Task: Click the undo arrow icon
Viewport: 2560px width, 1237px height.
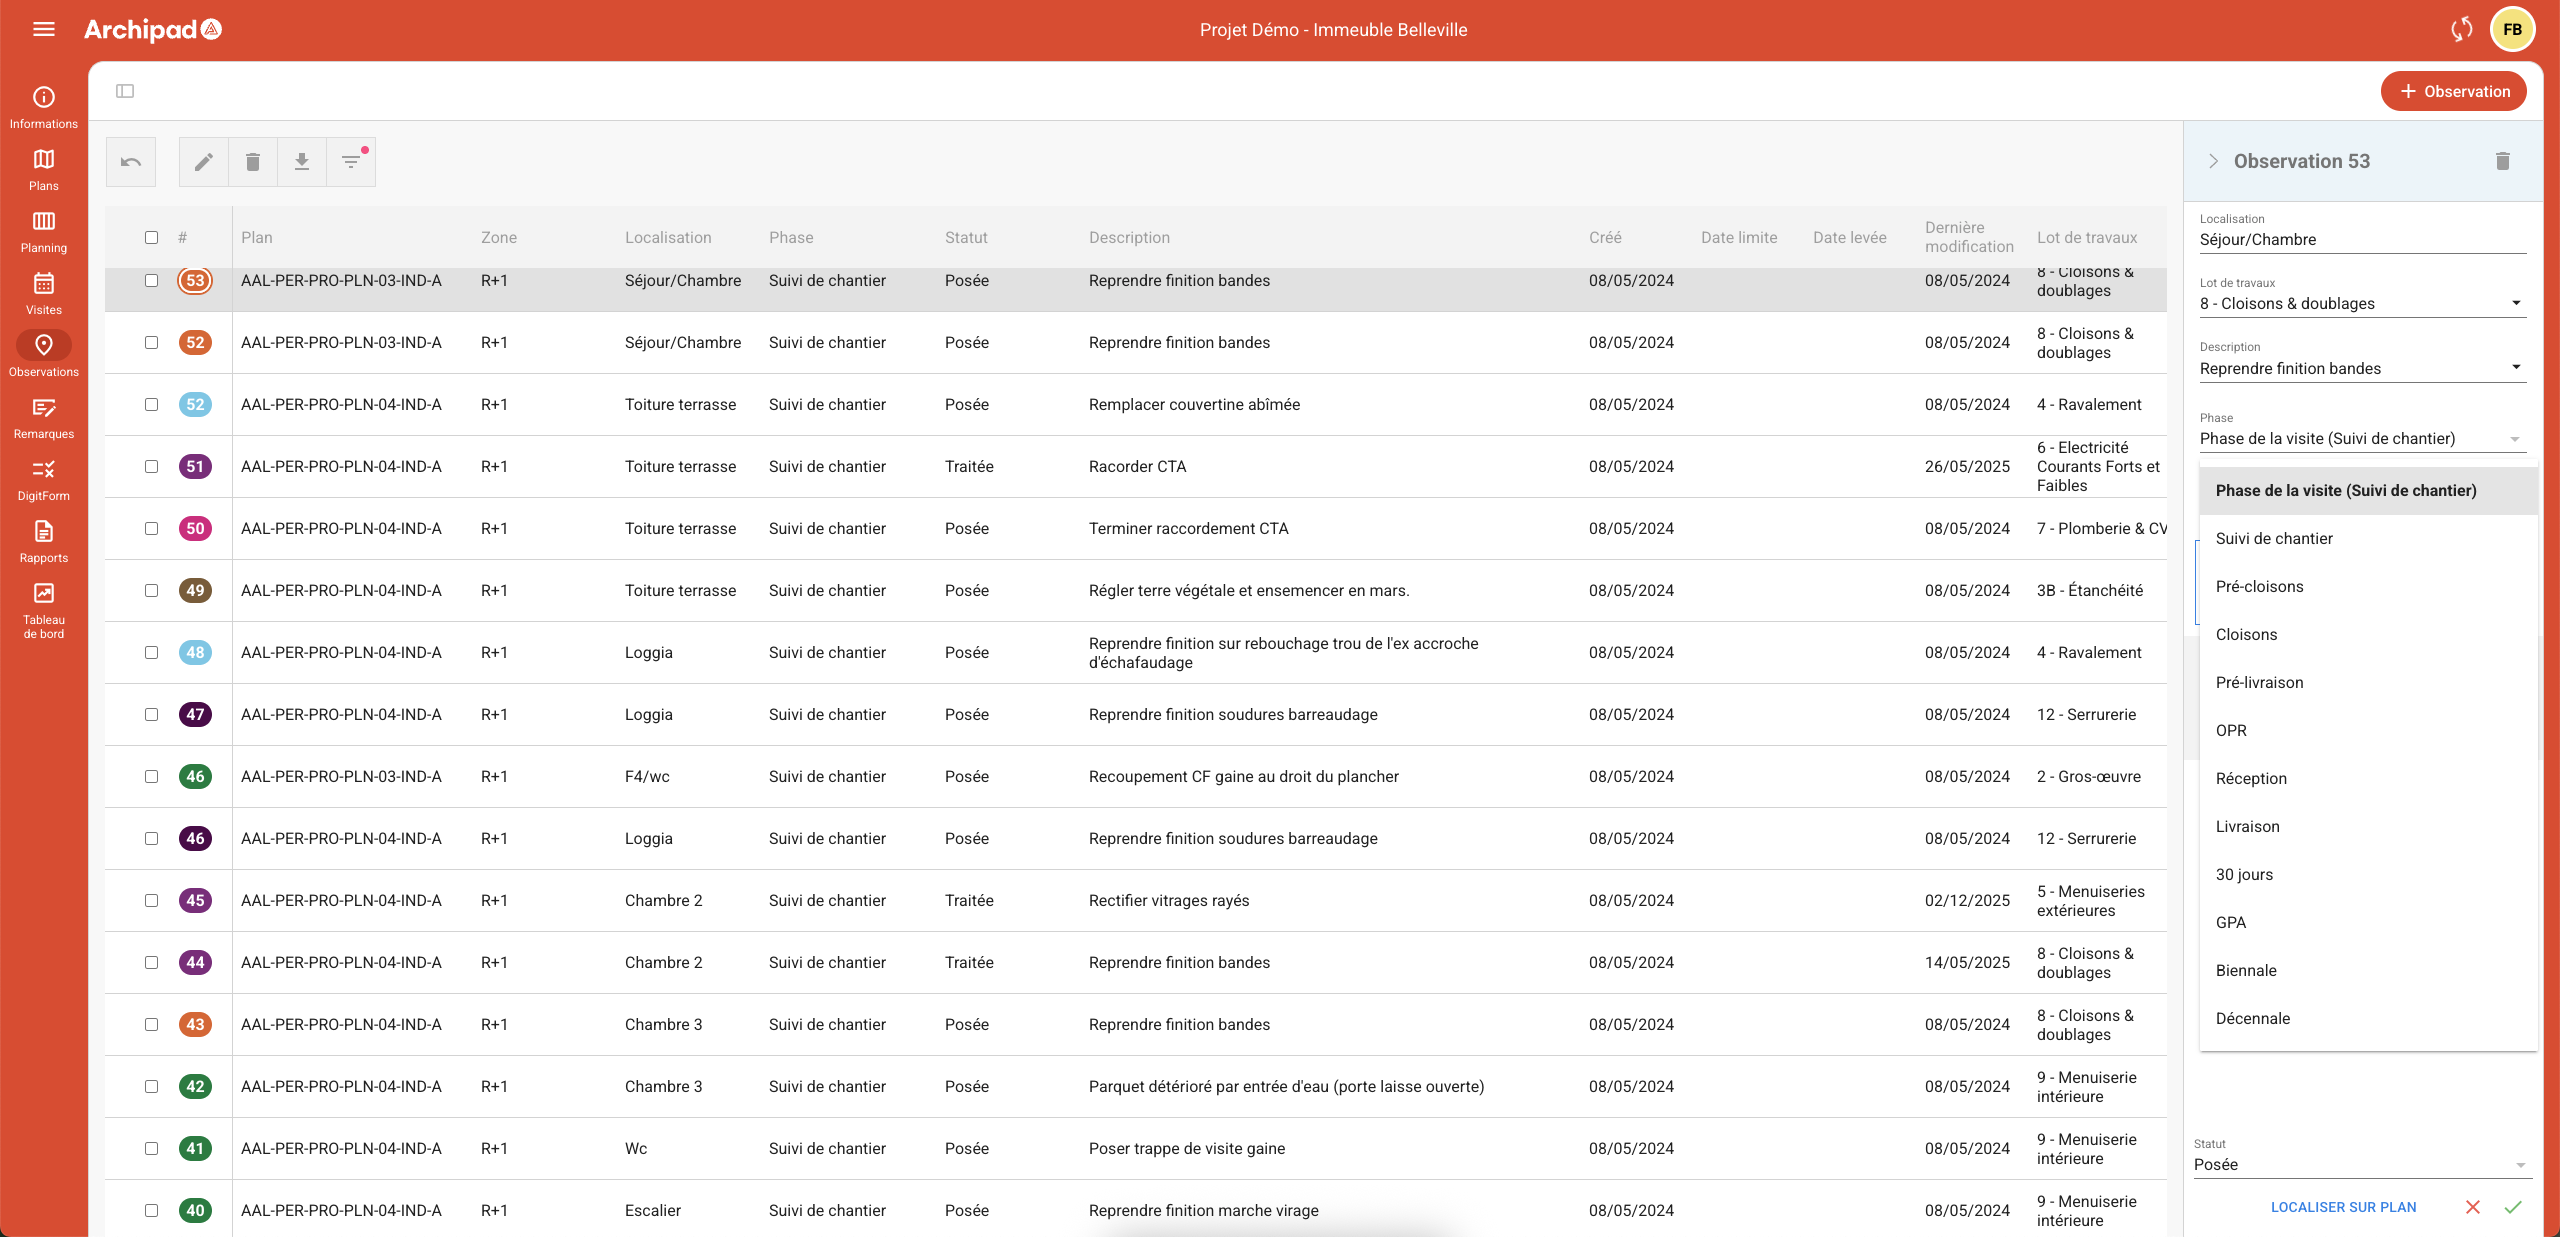Action: (x=131, y=162)
